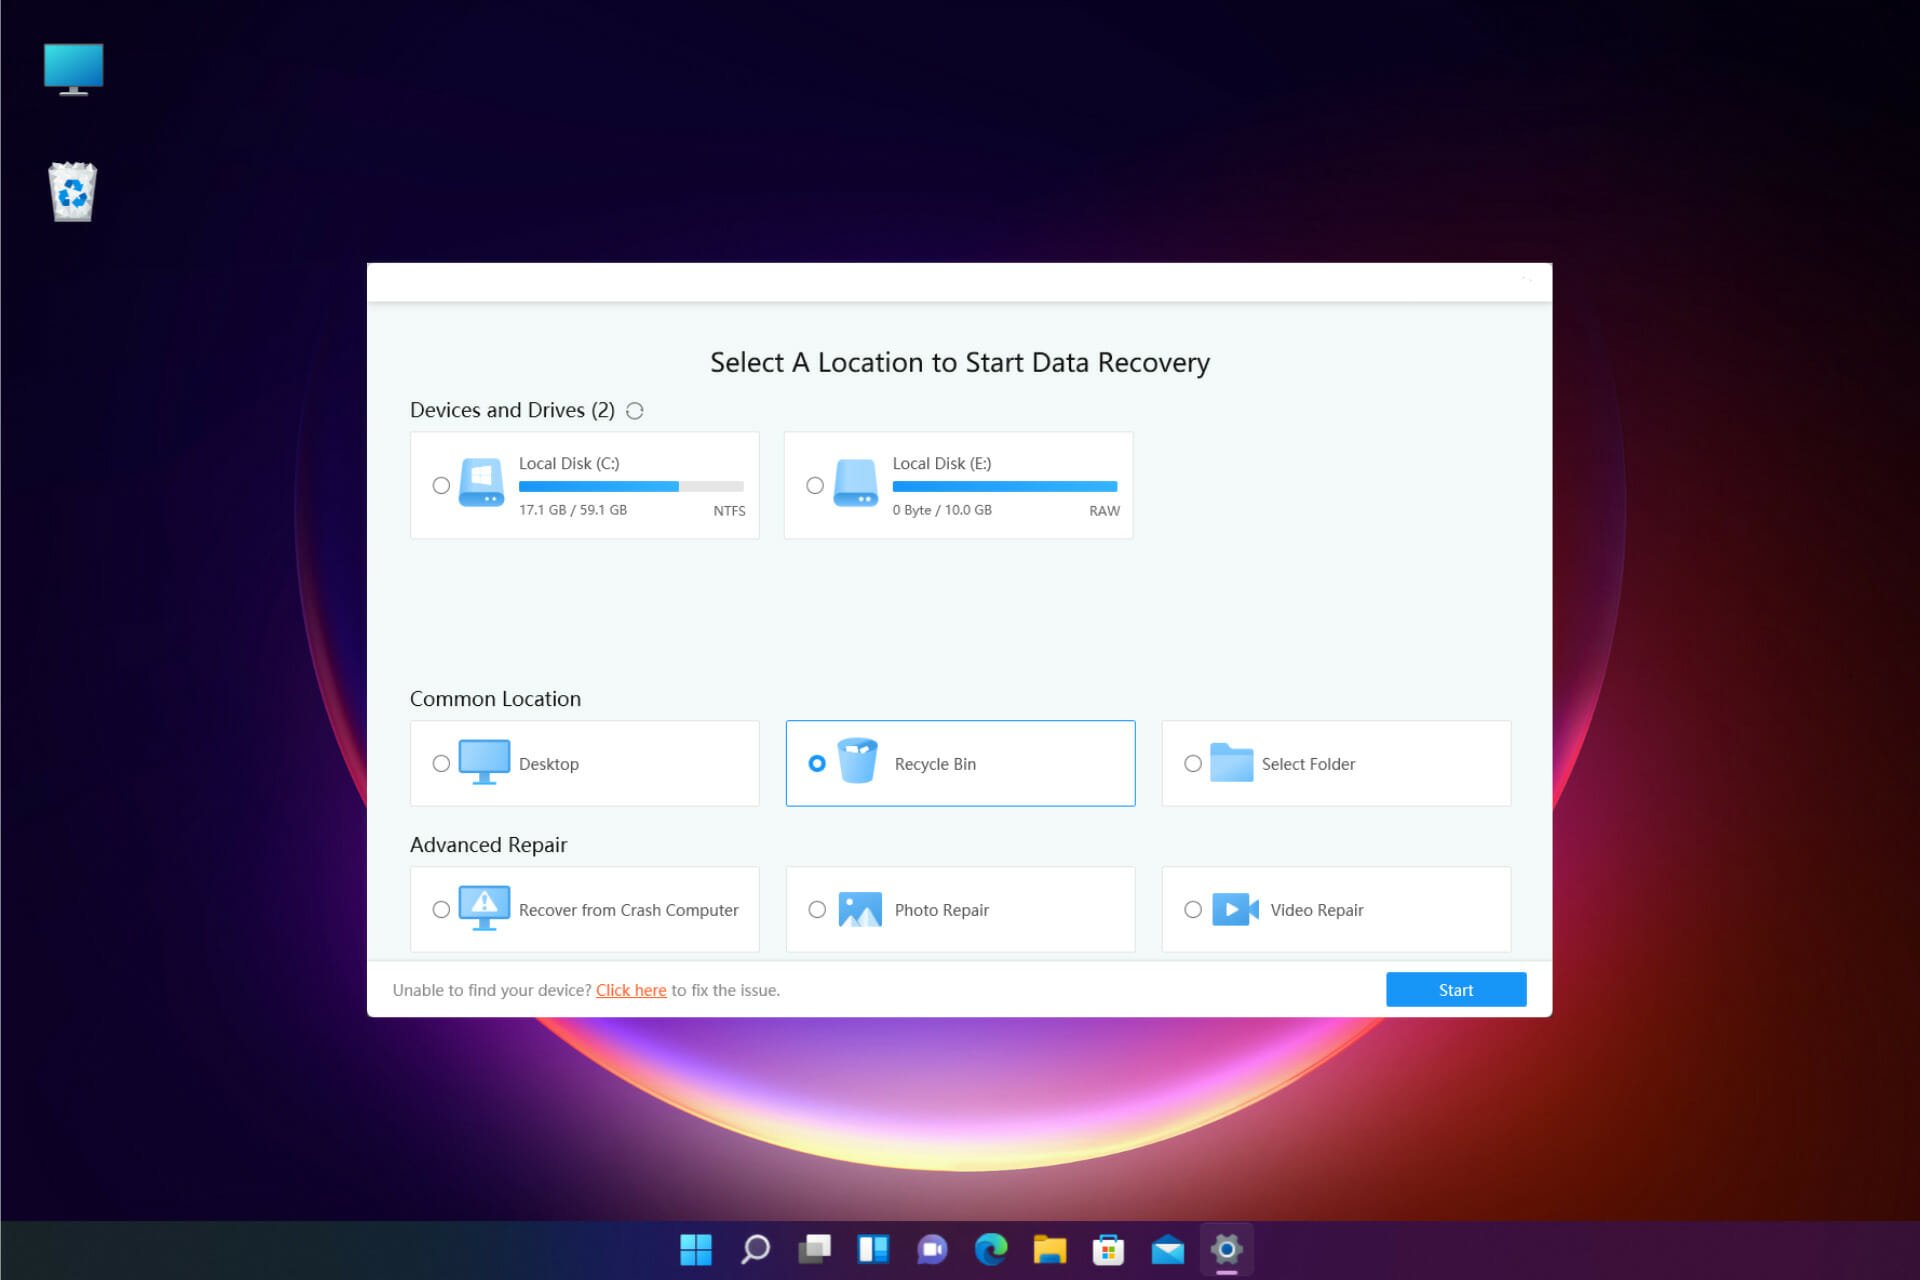Screen dimensions: 1920x1280
Task: Toggle the Local Disk C: radio button
Action: coord(441,484)
